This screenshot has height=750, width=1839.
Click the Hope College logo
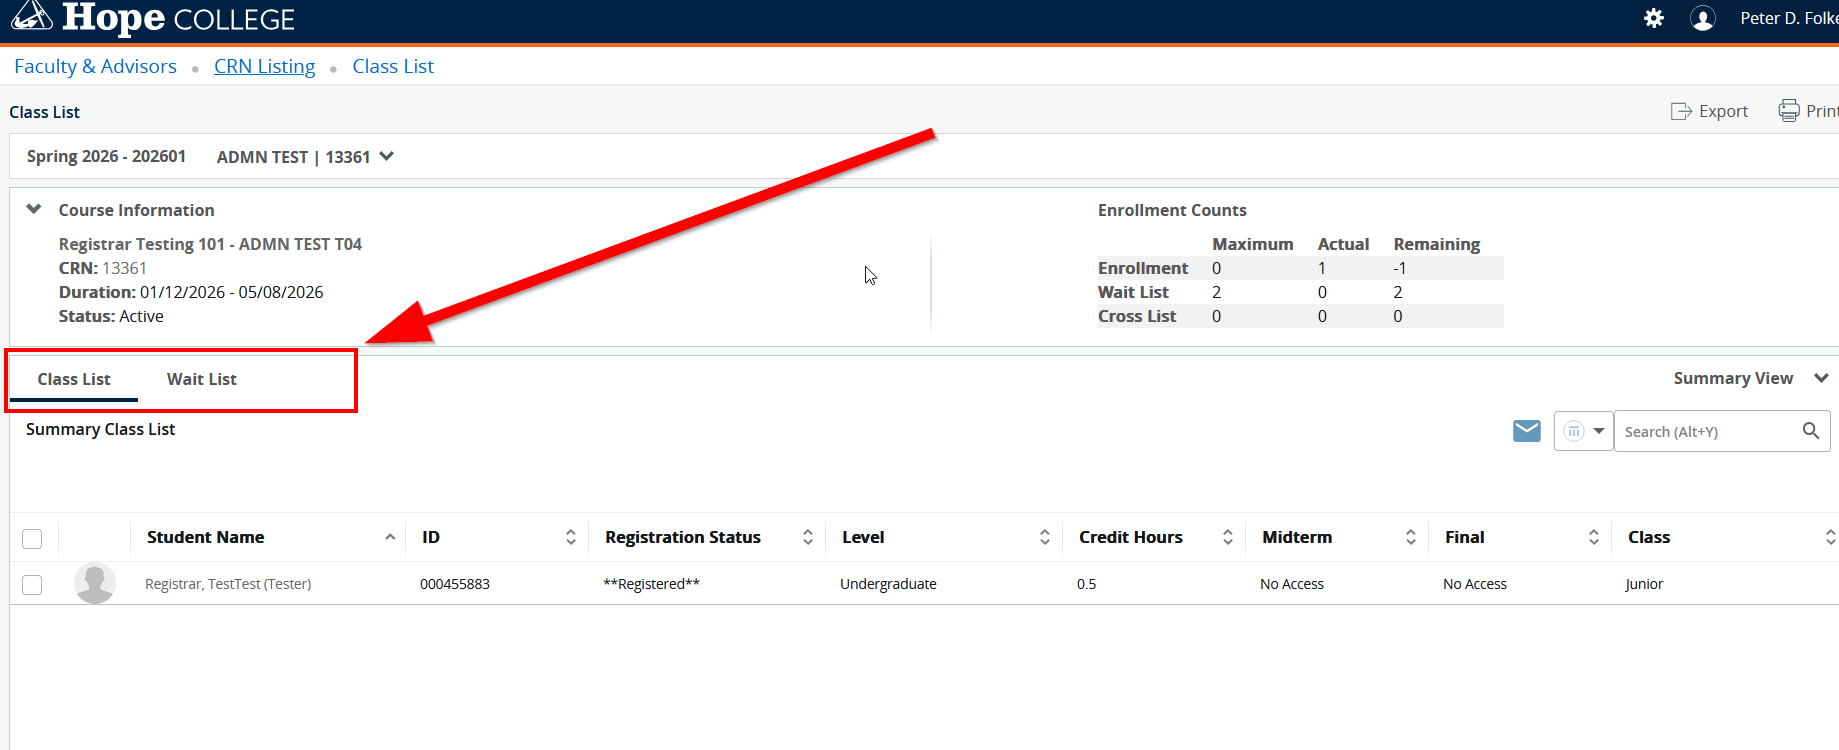click(x=153, y=18)
